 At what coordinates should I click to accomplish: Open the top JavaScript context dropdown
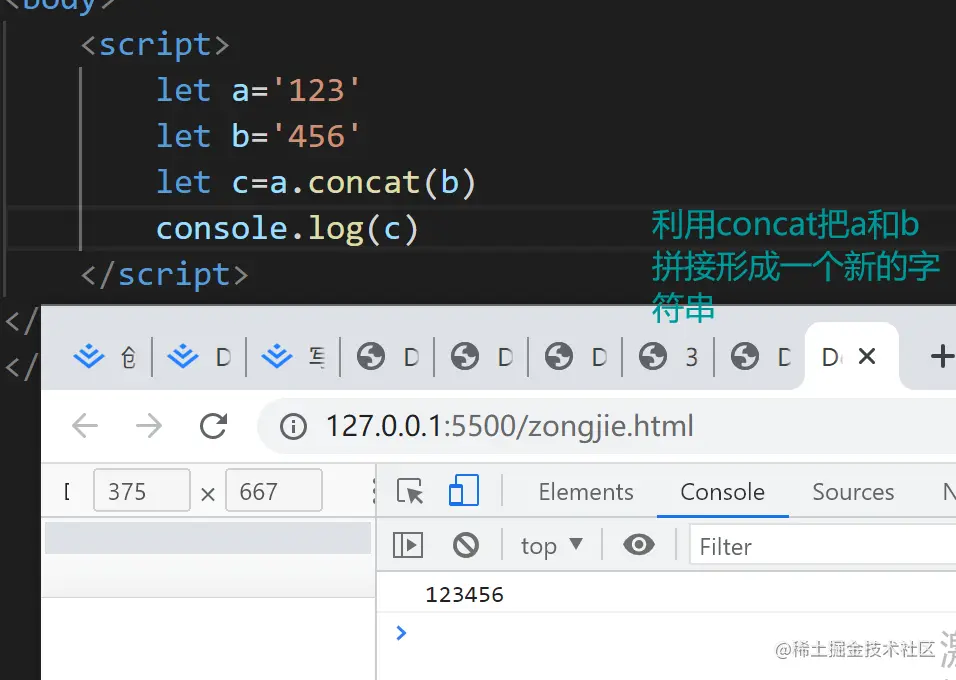tap(552, 546)
